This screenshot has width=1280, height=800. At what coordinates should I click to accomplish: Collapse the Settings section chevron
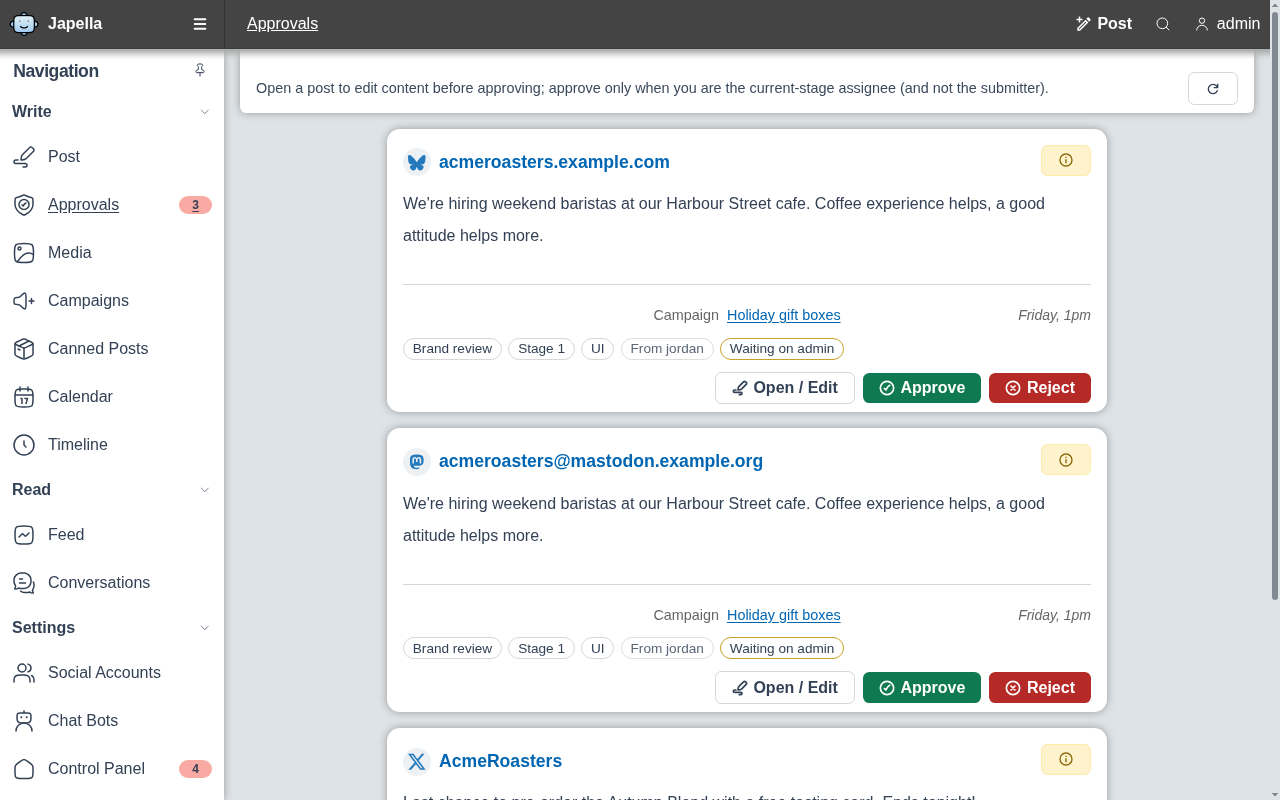[x=205, y=628]
